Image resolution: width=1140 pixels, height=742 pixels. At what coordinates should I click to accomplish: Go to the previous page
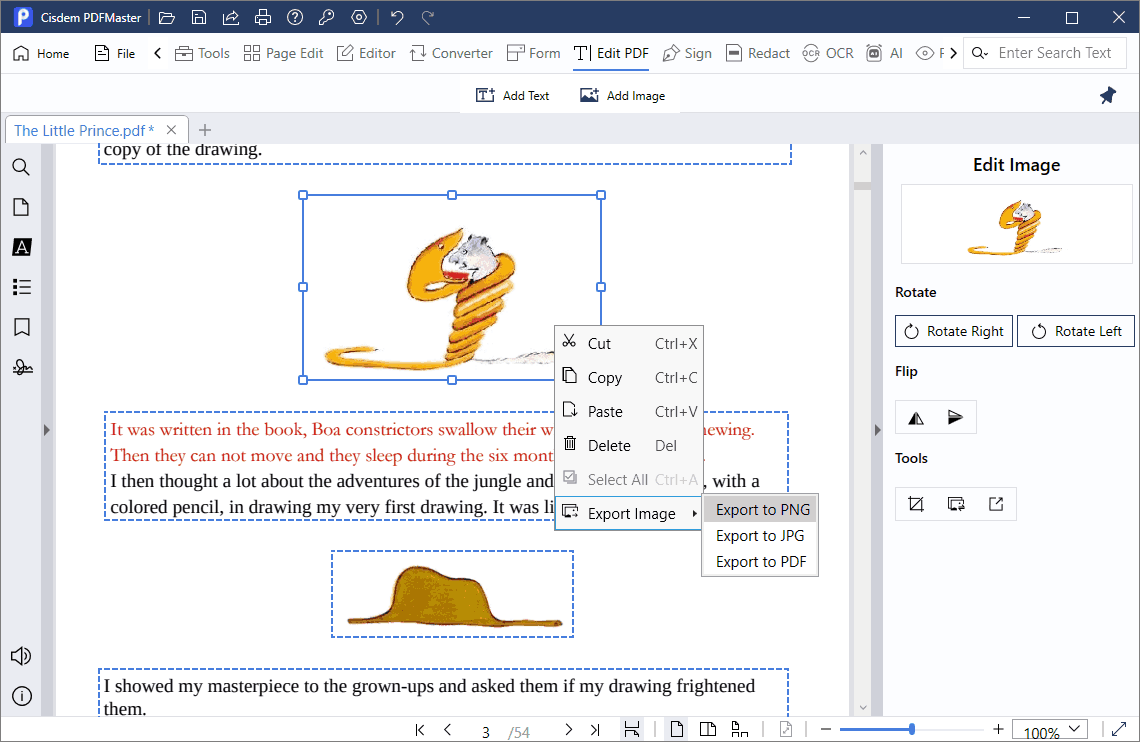(x=447, y=730)
